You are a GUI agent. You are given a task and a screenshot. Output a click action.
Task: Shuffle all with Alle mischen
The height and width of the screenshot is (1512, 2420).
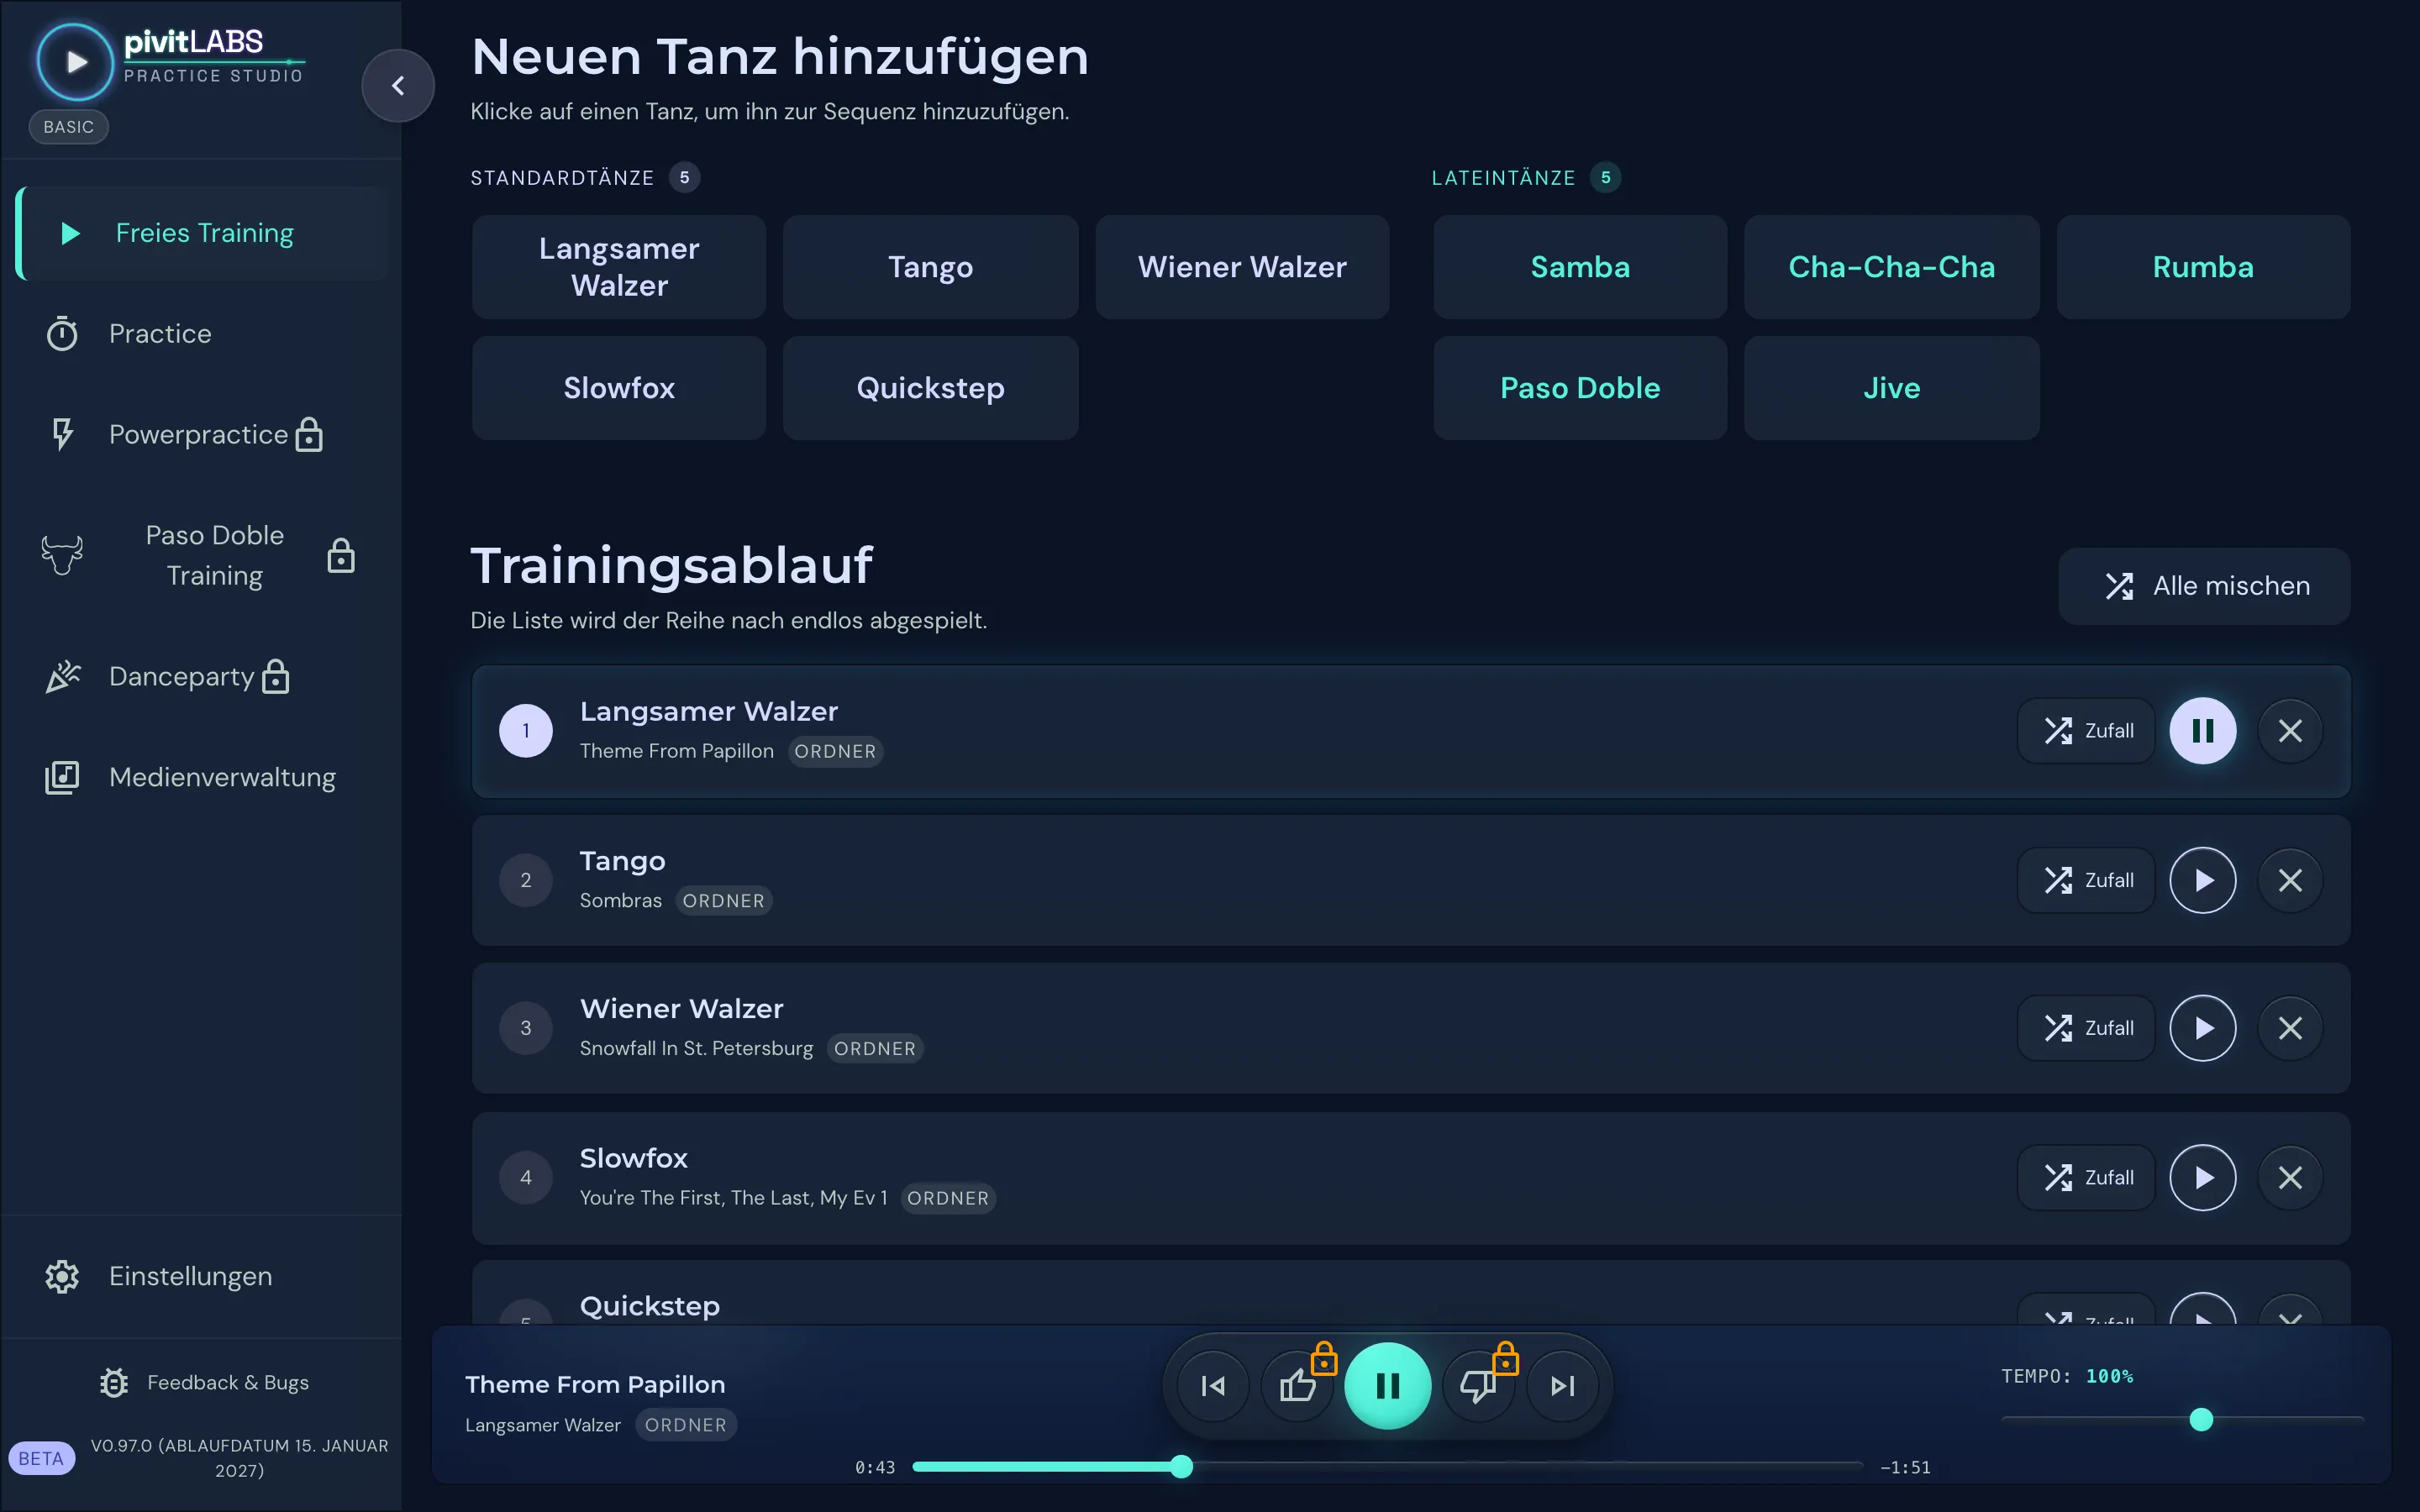[2204, 586]
